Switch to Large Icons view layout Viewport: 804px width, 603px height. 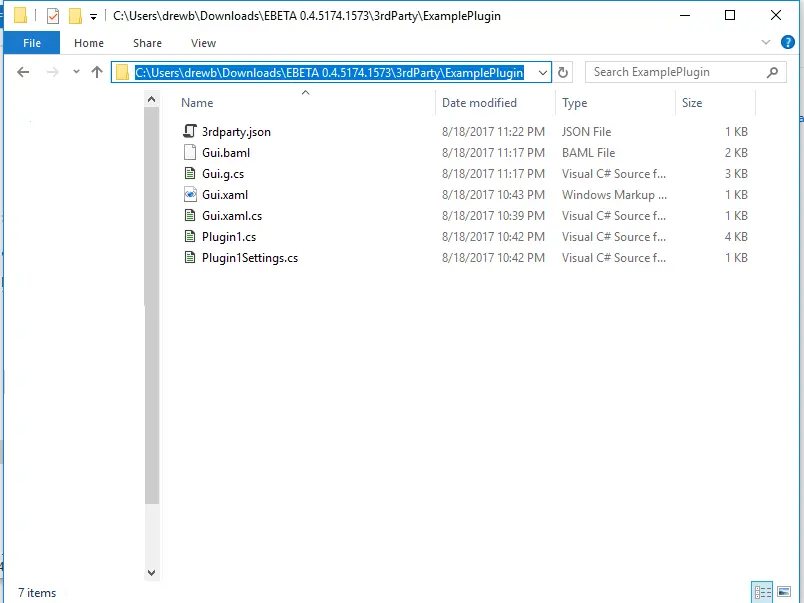click(x=784, y=593)
